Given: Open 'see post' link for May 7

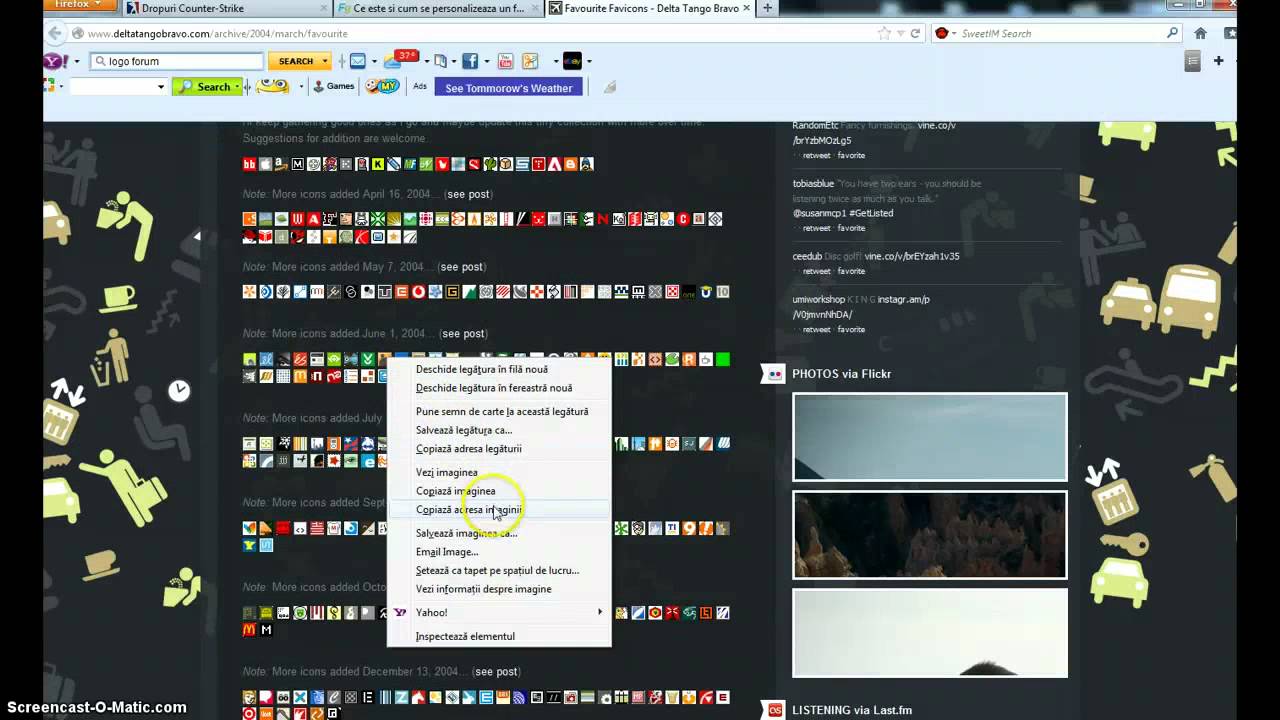Looking at the screenshot, I should click(462, 267).
